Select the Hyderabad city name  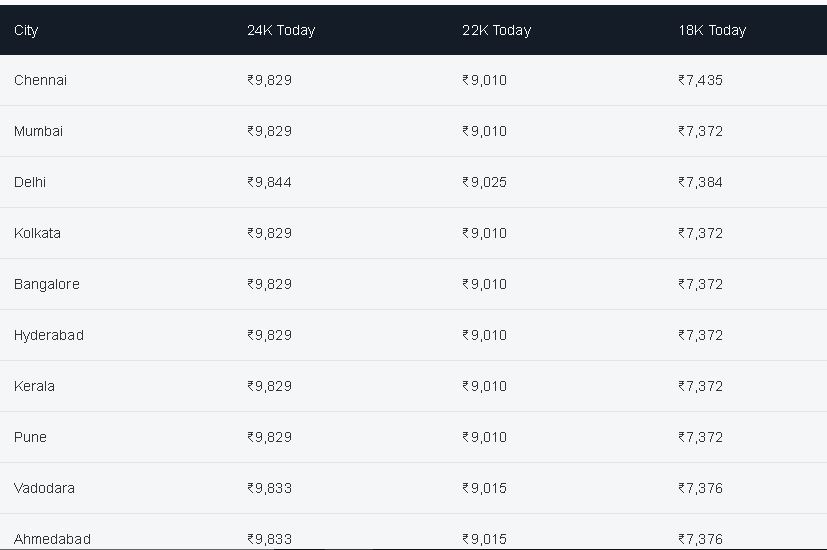(x=49, y=335)
